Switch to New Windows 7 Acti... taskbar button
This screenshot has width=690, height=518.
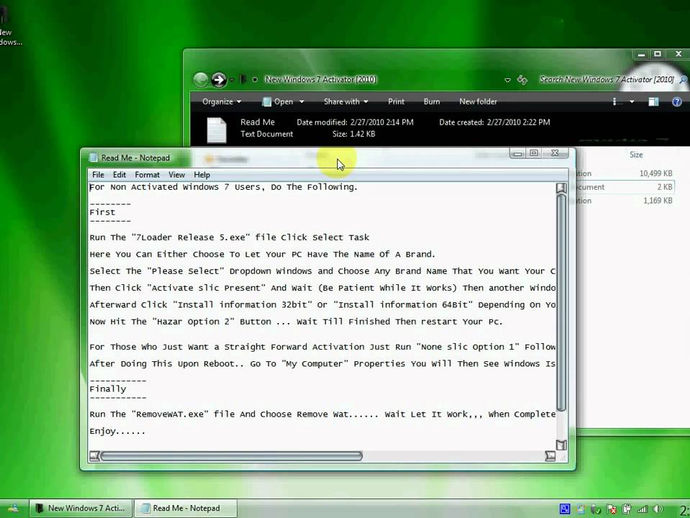[x=81, y=508]
